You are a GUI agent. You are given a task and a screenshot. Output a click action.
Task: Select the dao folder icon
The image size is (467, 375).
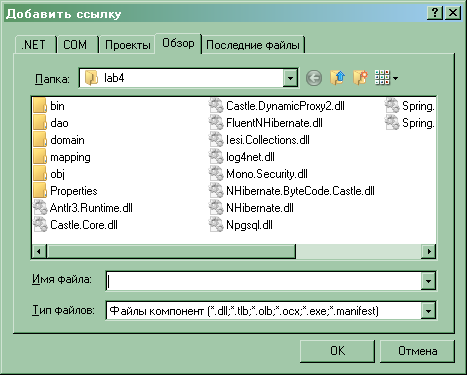tap(40, 123)
